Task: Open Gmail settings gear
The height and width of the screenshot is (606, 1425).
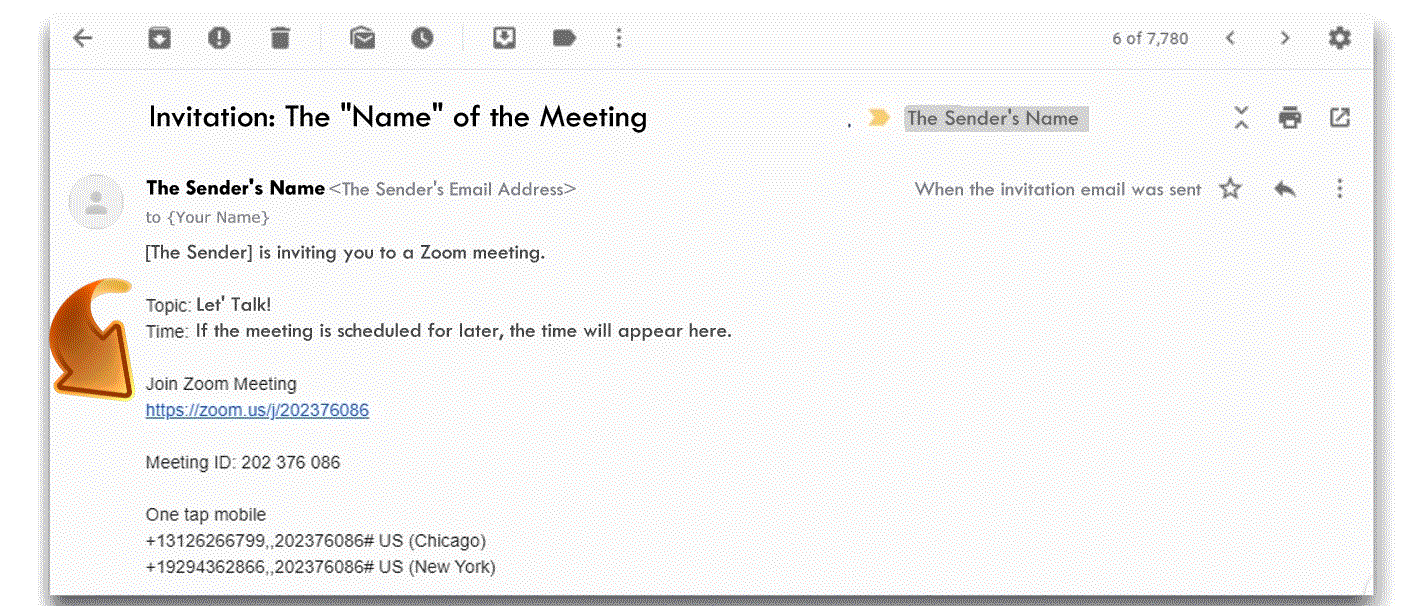Action: (x=1339, y=38)
